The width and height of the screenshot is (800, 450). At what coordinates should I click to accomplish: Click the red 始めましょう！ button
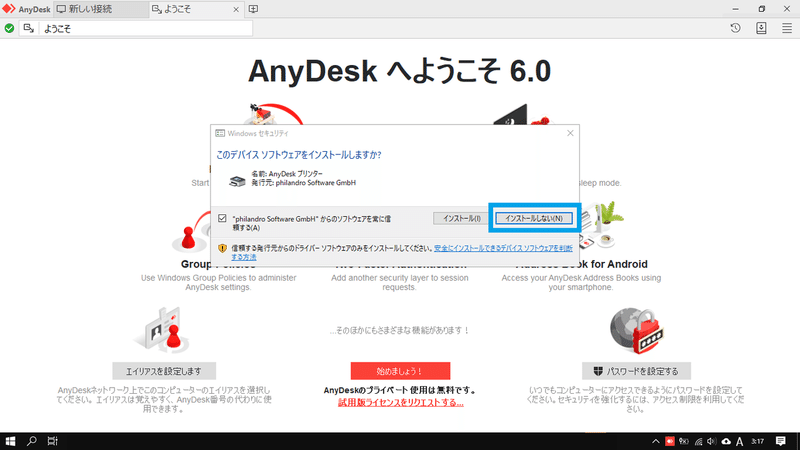[400, 371]
